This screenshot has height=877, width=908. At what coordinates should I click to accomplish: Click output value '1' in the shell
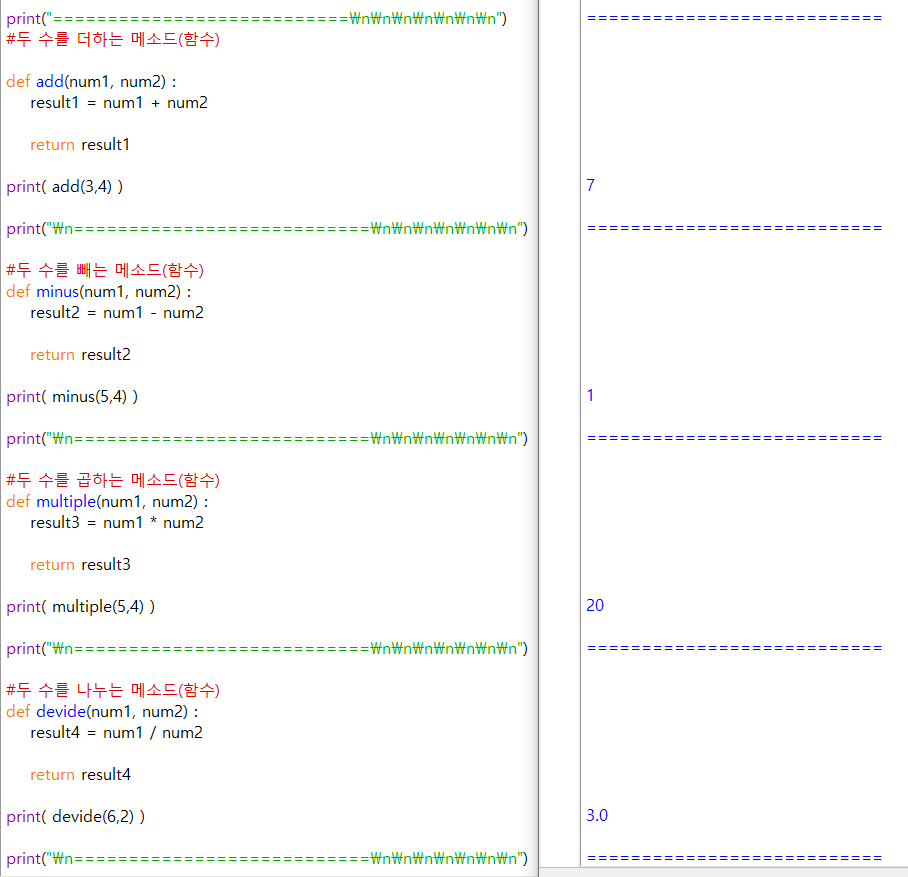[590, 396]
